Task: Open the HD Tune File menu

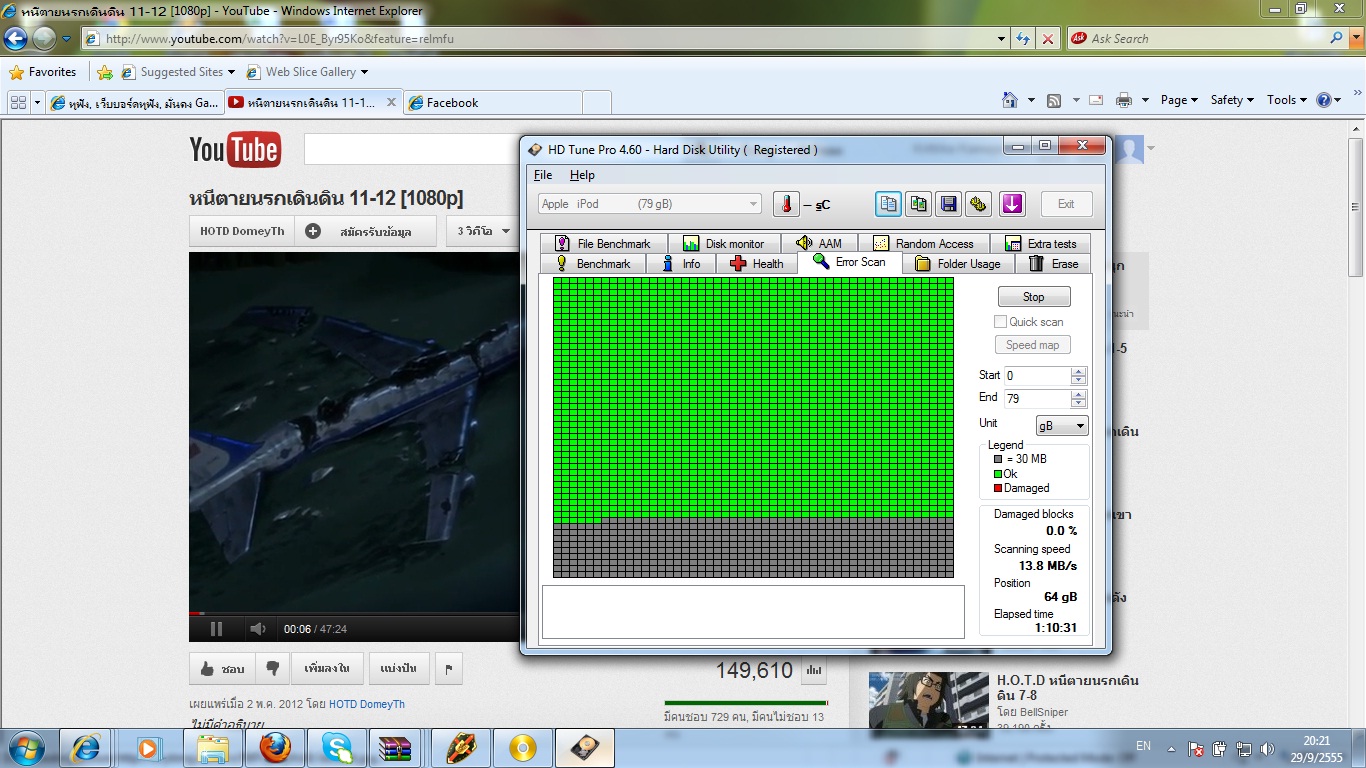Action: [543, 175]
